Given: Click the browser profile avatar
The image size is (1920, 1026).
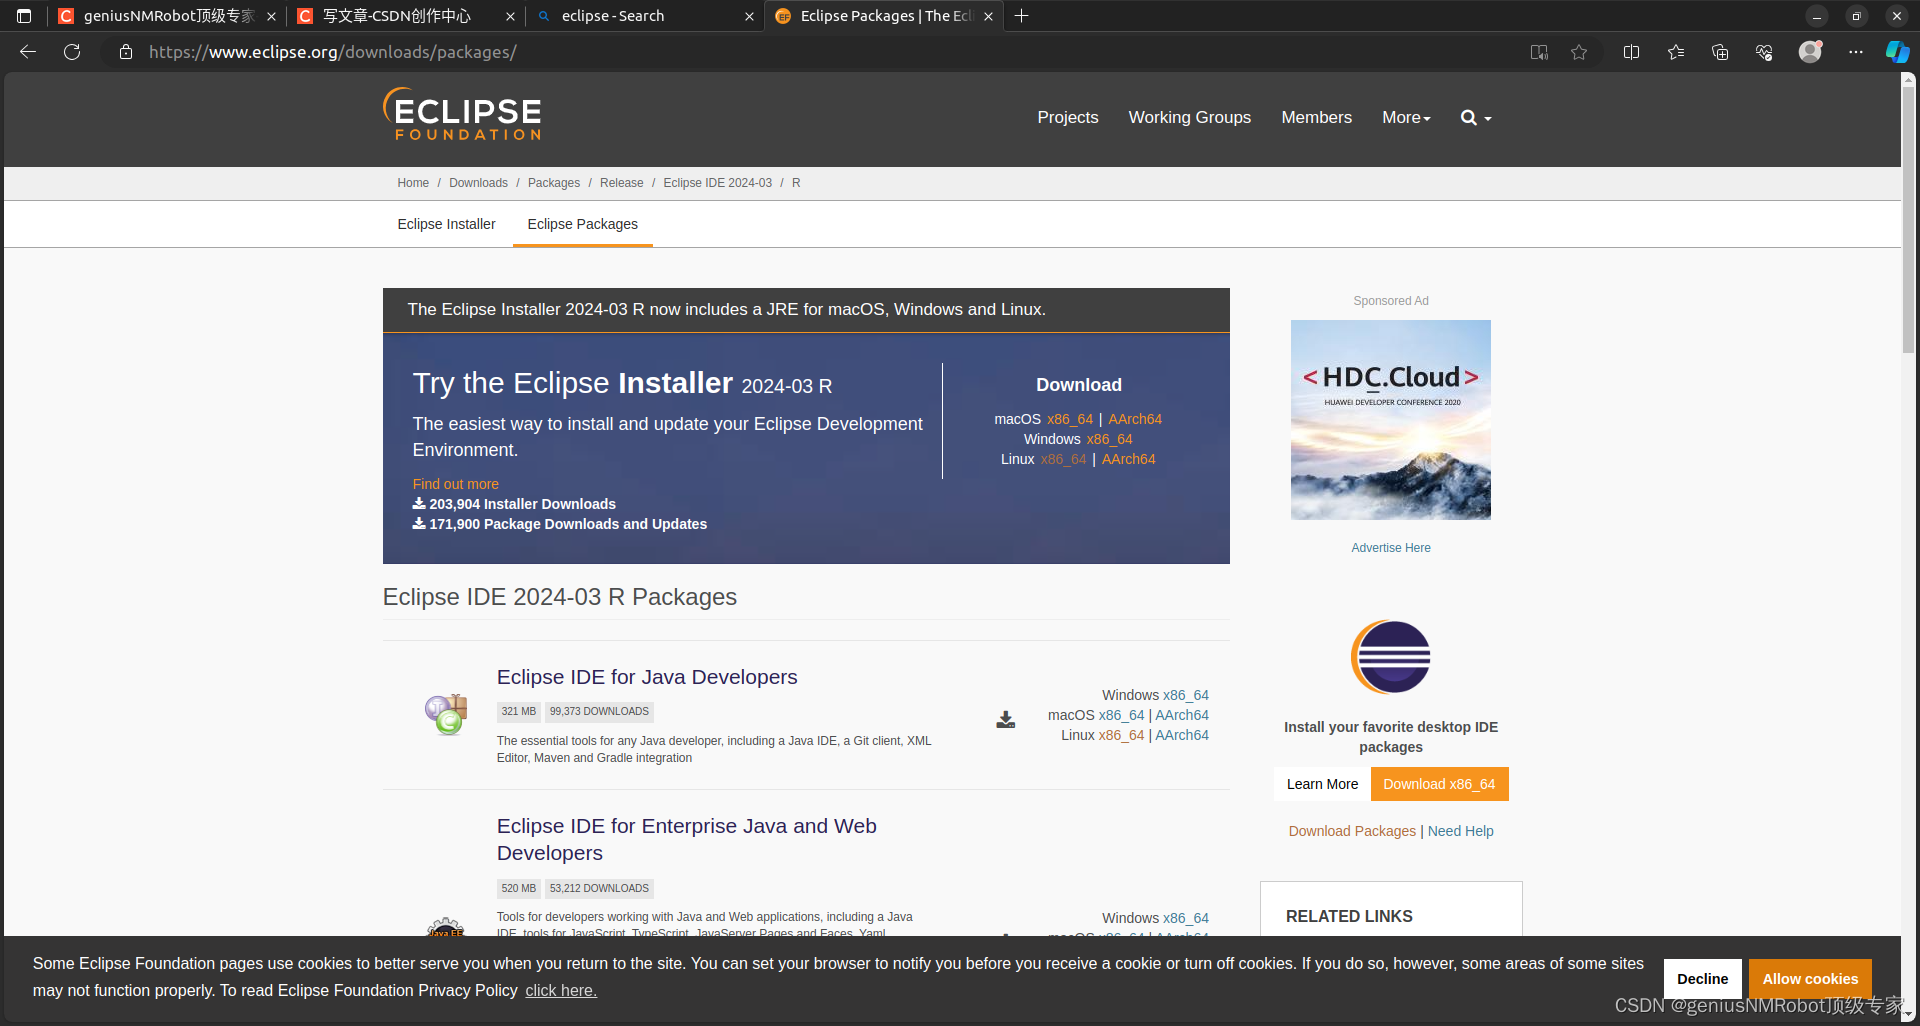Looking at the screenshot, I should click(1810, 52).
